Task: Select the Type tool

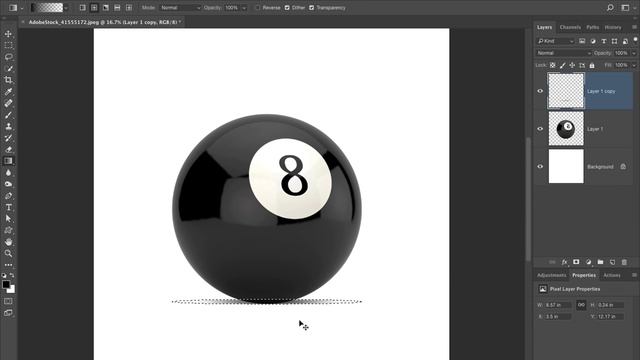Action: coord(8,207)
